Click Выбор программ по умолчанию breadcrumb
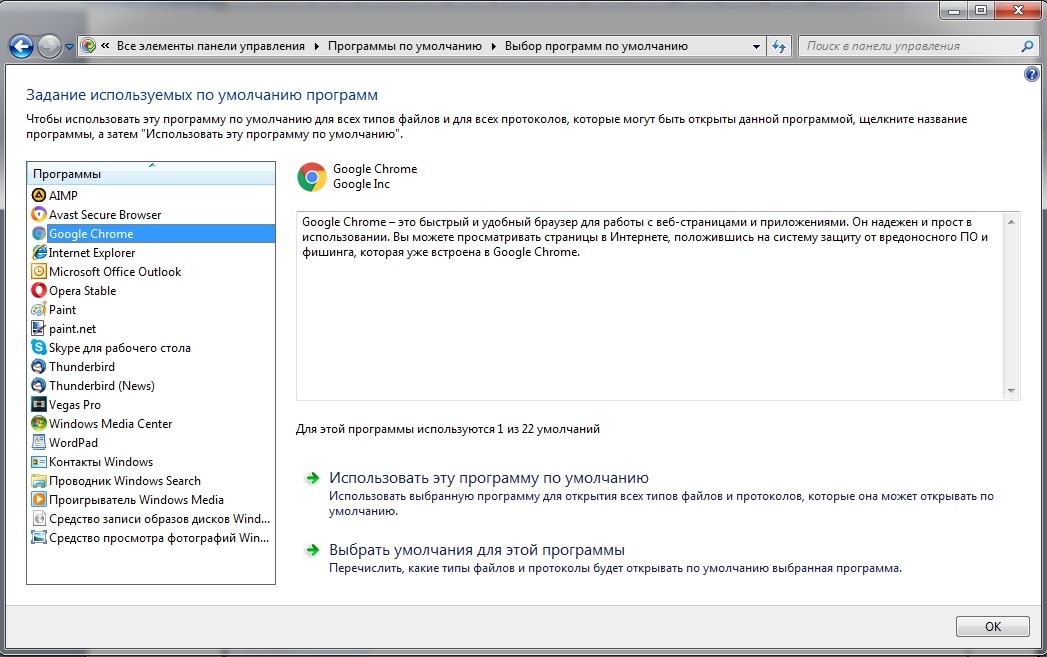1047x657 pixels. click(596, 46)
